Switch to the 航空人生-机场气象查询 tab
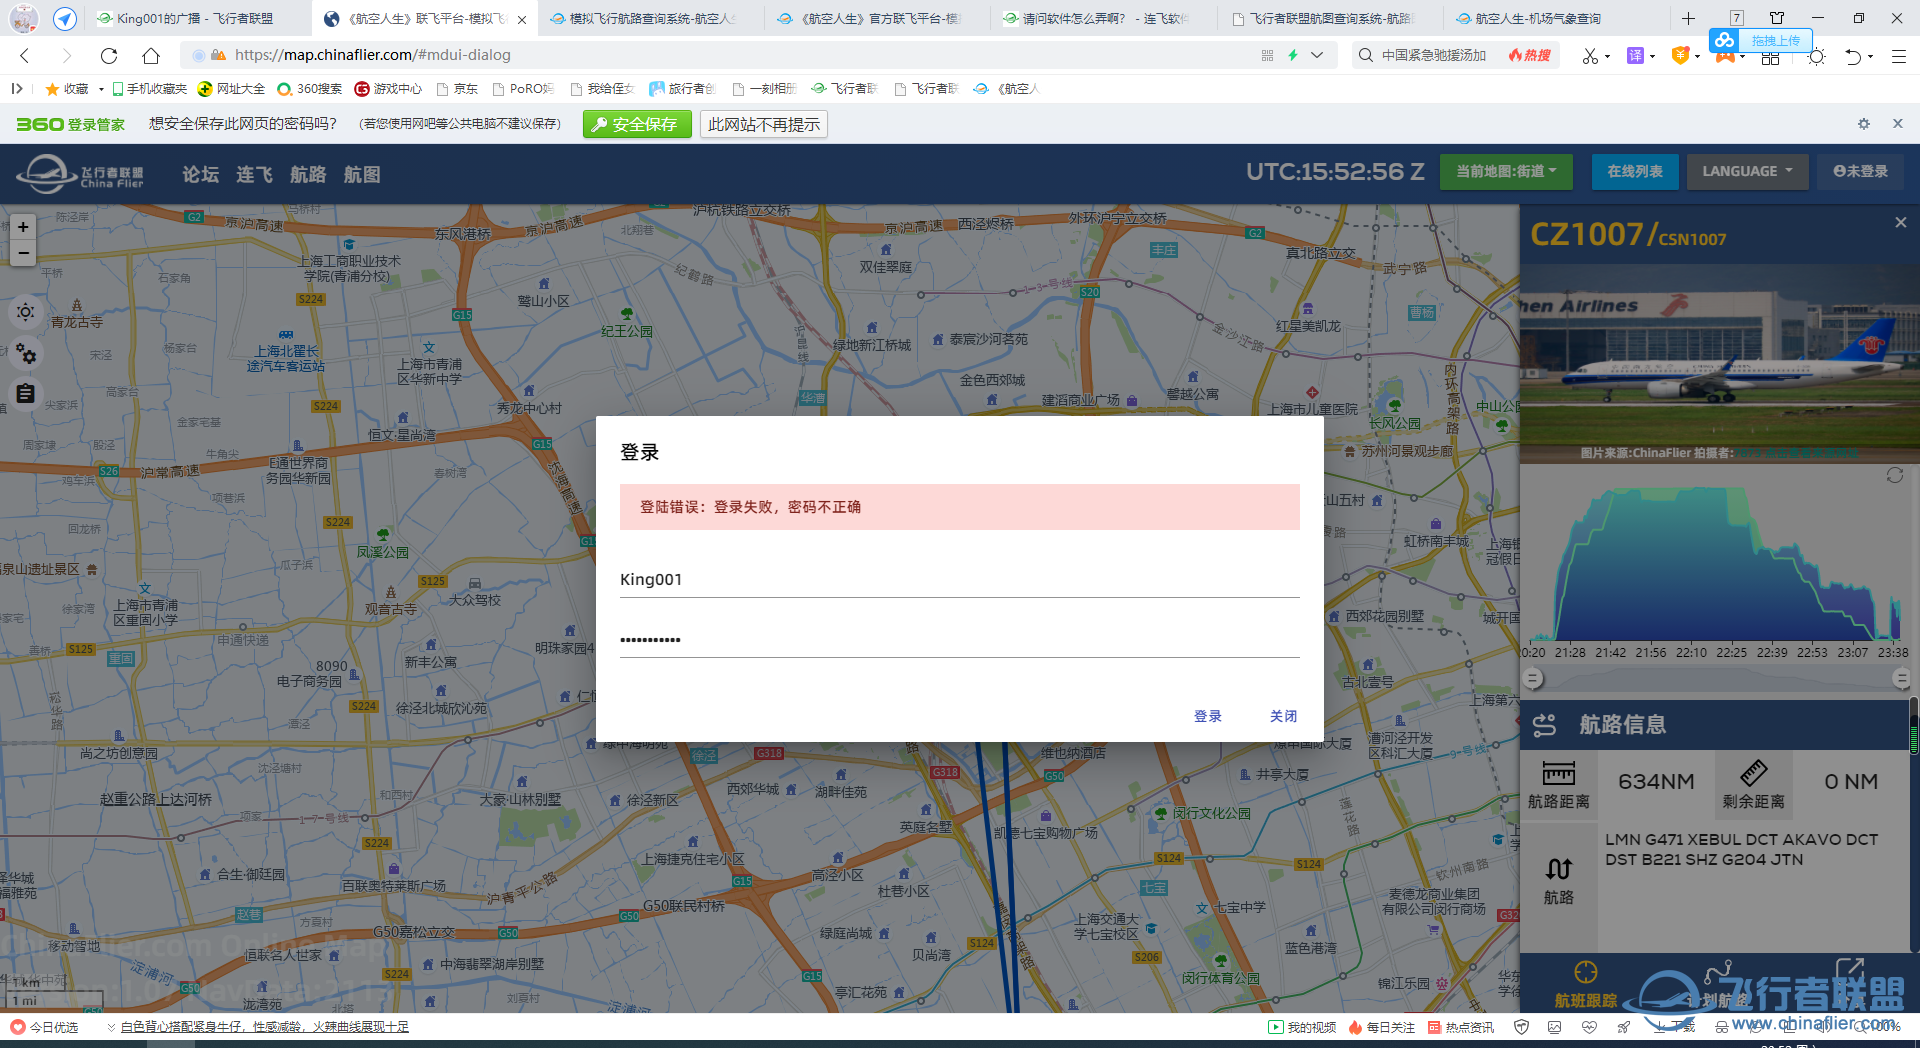The image size is (1920, 1048). tap(1553, 18)
